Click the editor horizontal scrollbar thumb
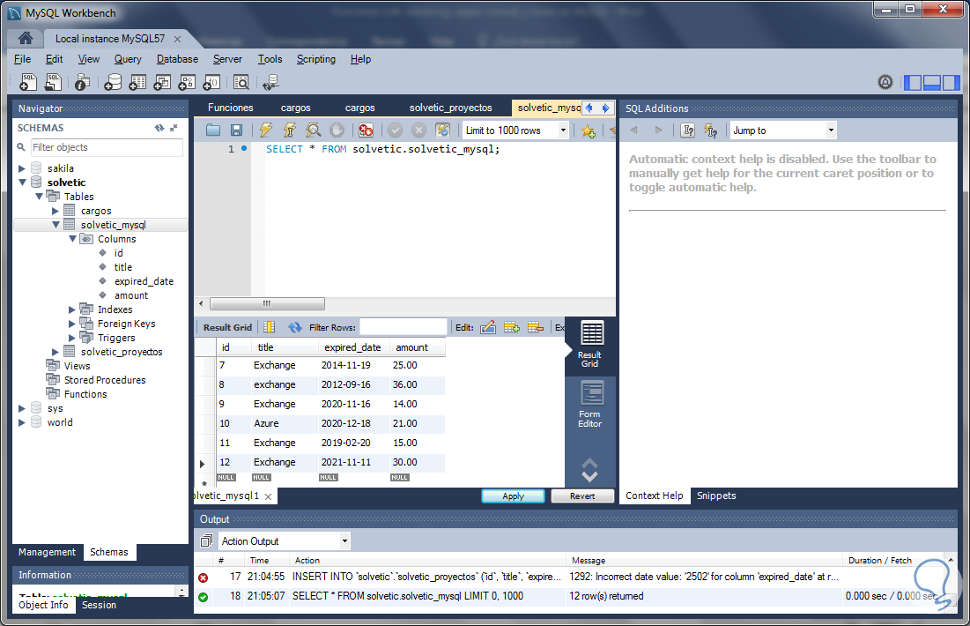 267,304
